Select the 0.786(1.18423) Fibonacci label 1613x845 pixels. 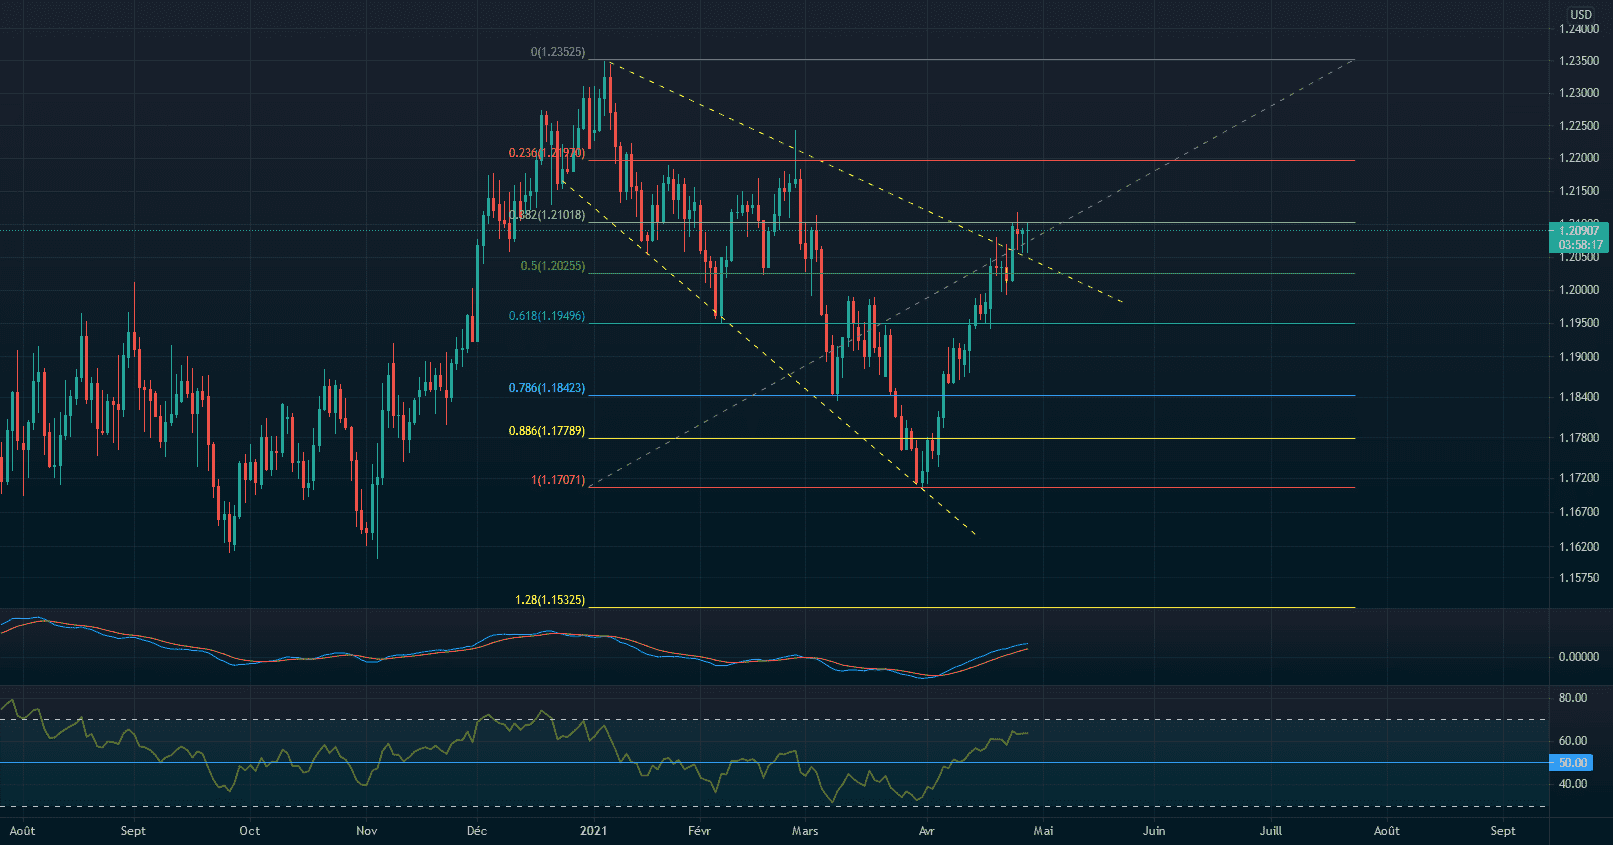coord(547,388)
